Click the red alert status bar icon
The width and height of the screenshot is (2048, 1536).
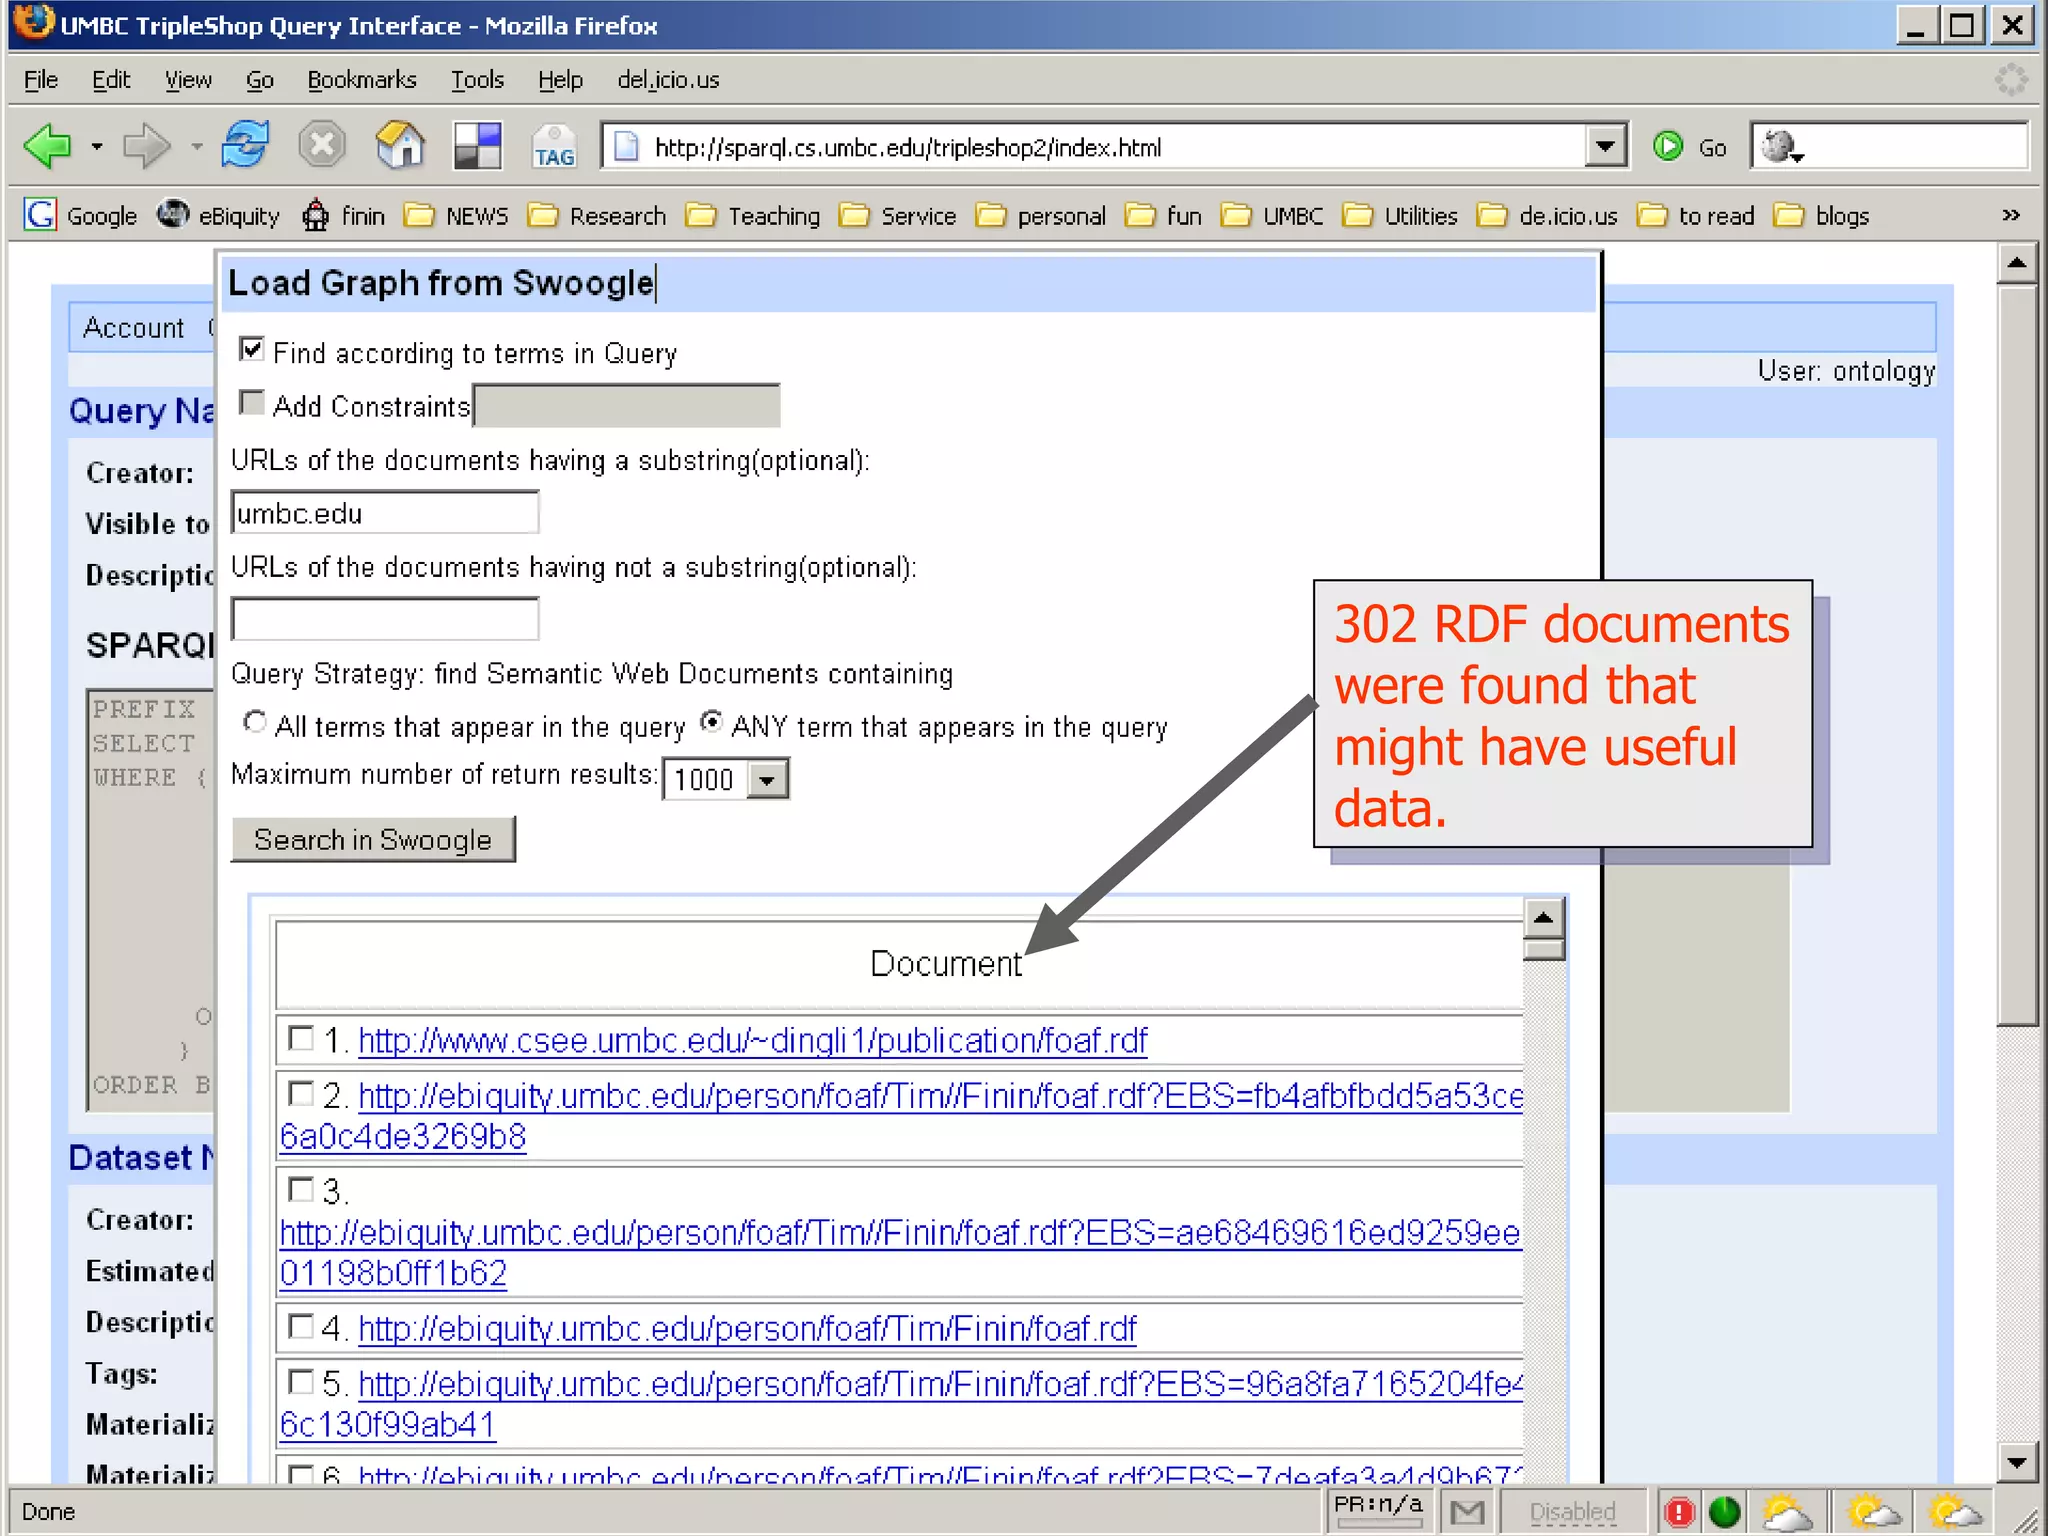(x=1679, y=1512)
